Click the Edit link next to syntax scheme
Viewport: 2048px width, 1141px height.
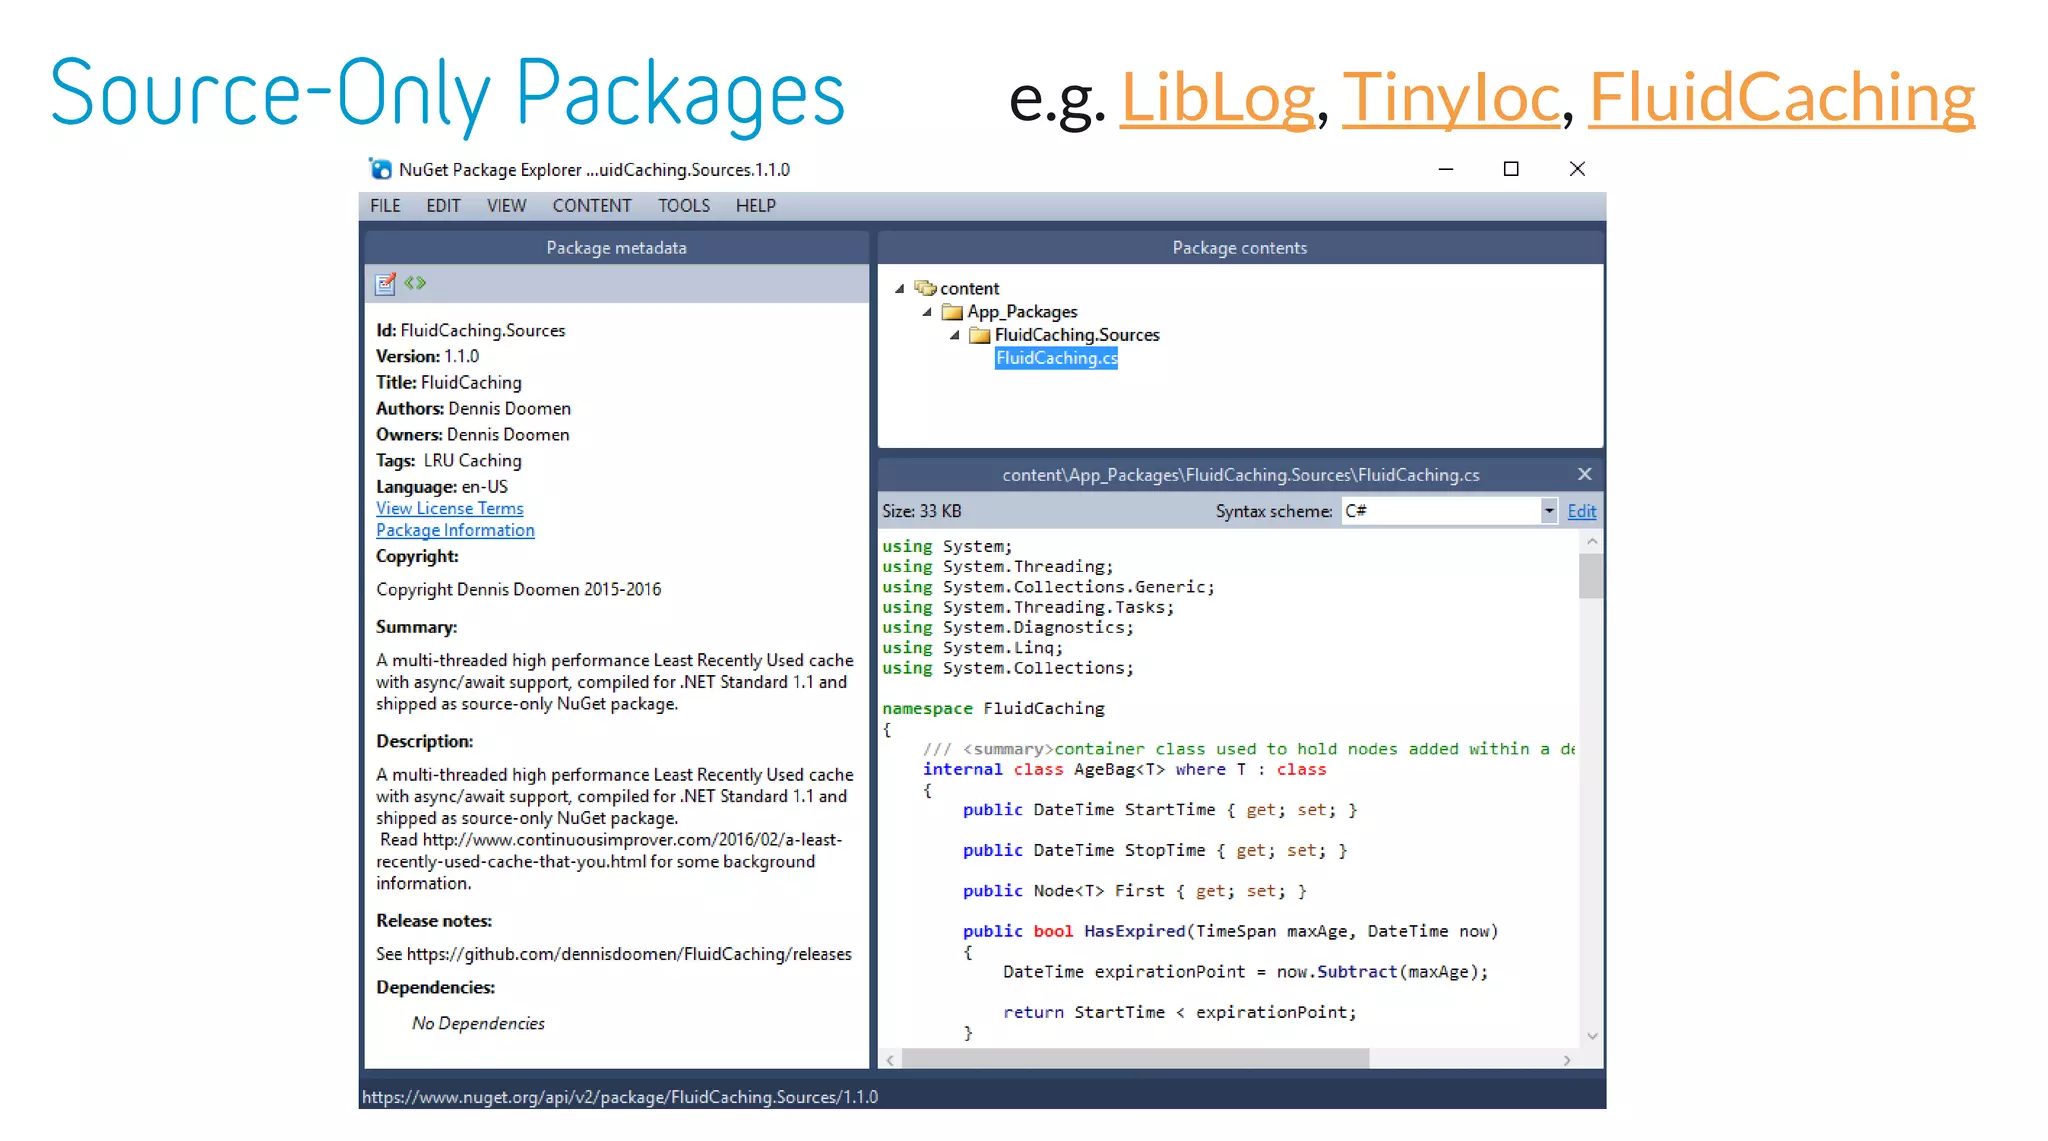[x=1581, y=511]
